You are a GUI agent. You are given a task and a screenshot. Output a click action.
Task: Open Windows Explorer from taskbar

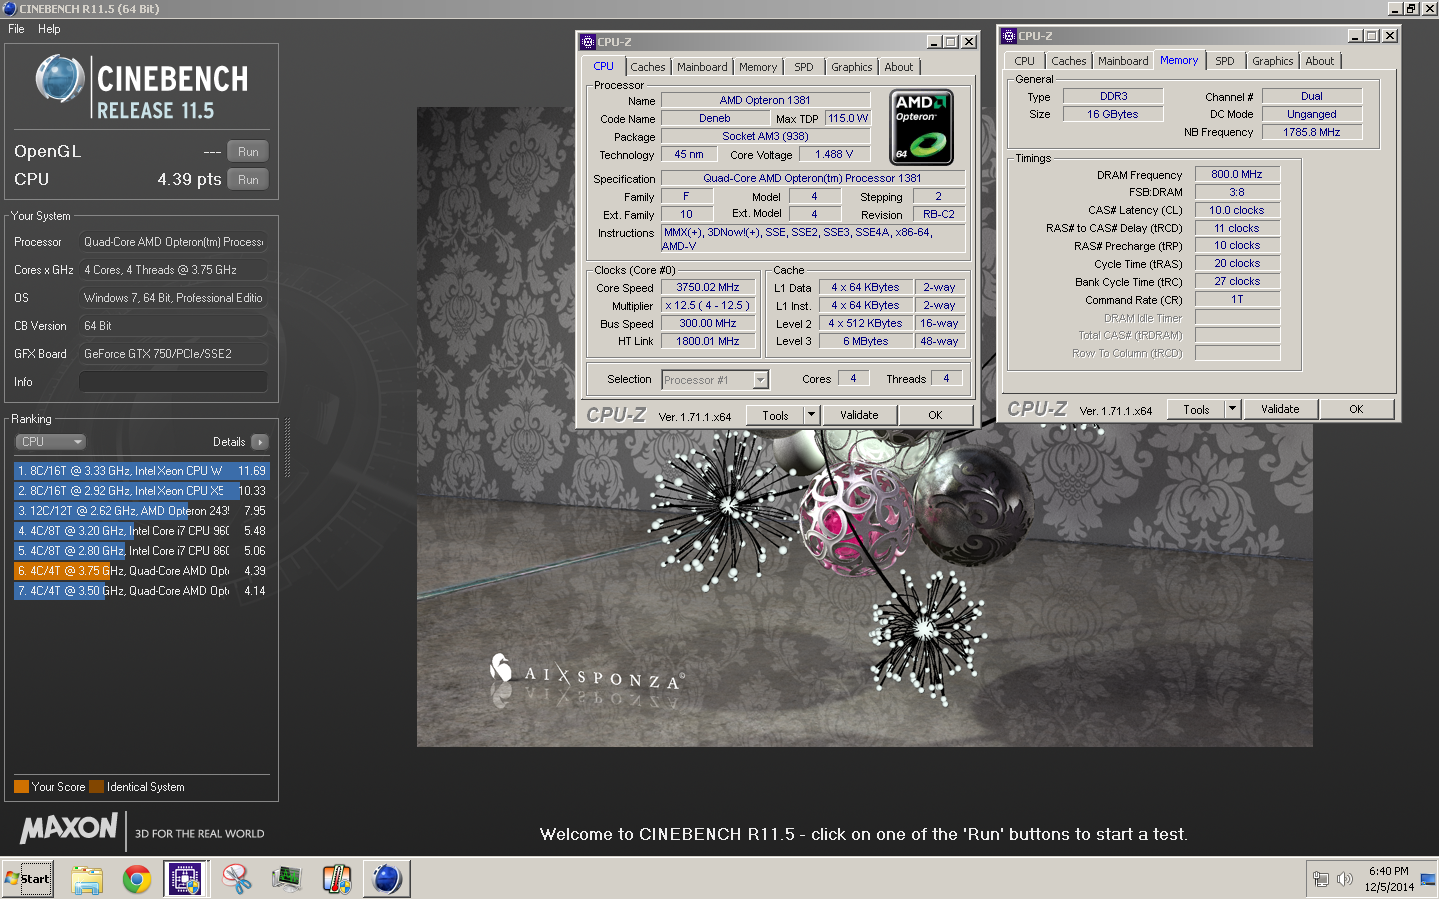87,879
